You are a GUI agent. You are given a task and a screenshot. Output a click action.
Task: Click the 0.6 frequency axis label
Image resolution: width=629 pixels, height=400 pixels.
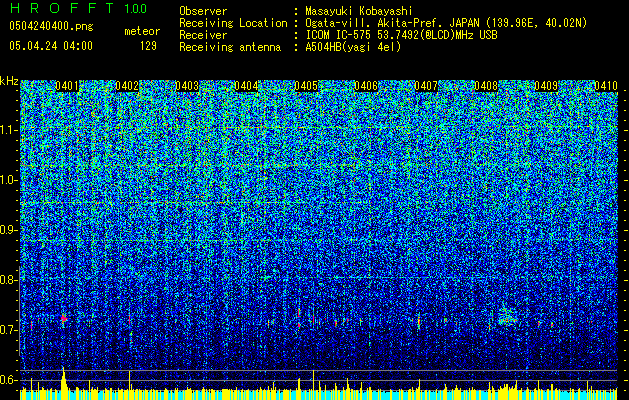point(8,380)
